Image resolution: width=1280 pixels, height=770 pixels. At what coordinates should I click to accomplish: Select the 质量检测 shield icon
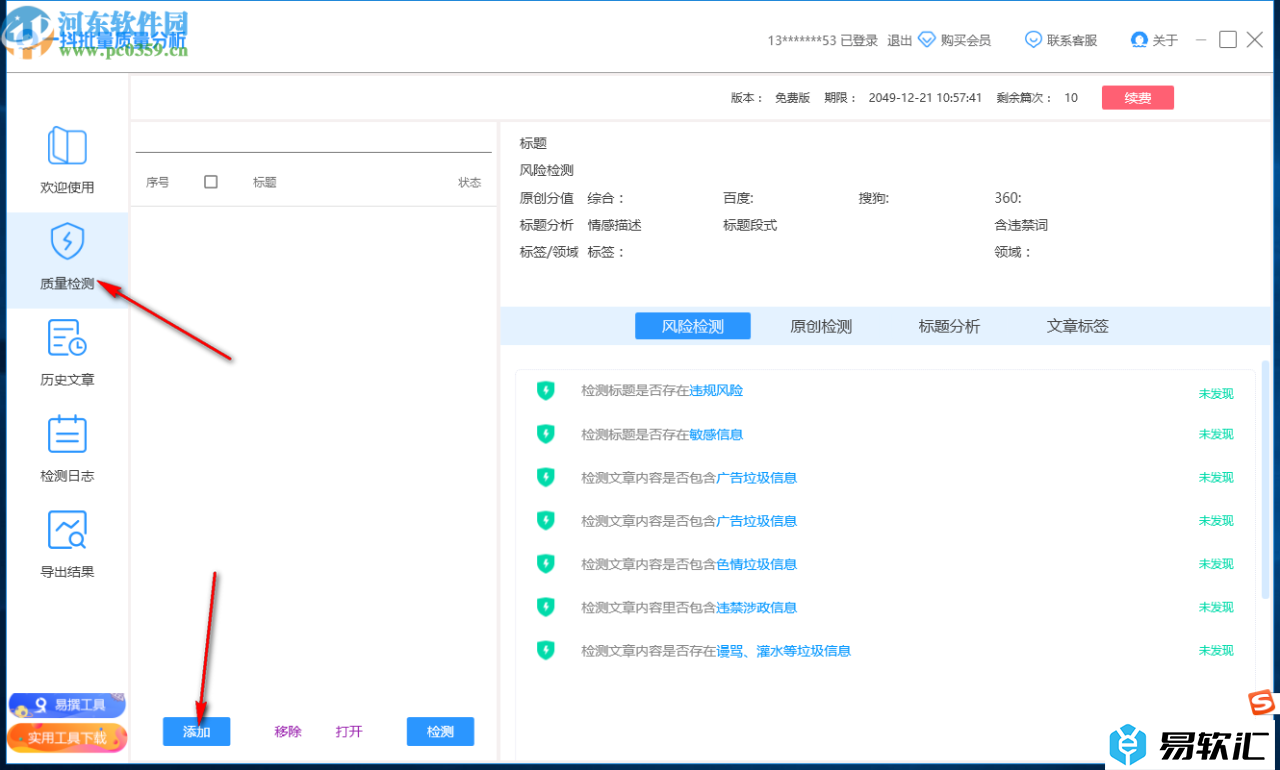[67, 241]
